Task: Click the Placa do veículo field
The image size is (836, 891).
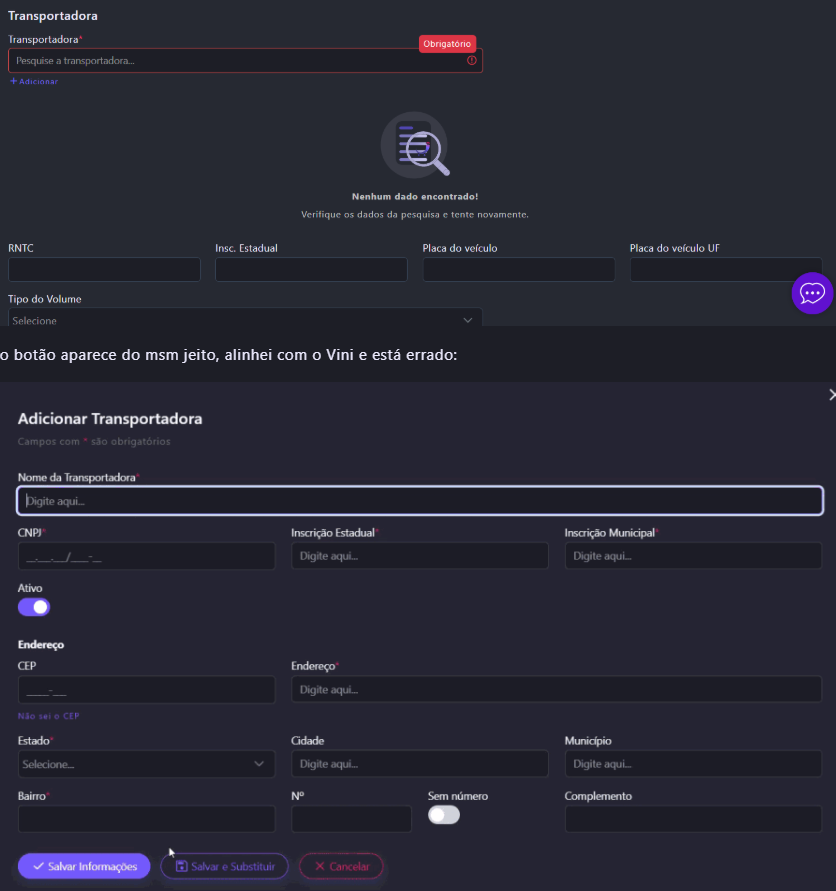Action: (x=518, y=270)
